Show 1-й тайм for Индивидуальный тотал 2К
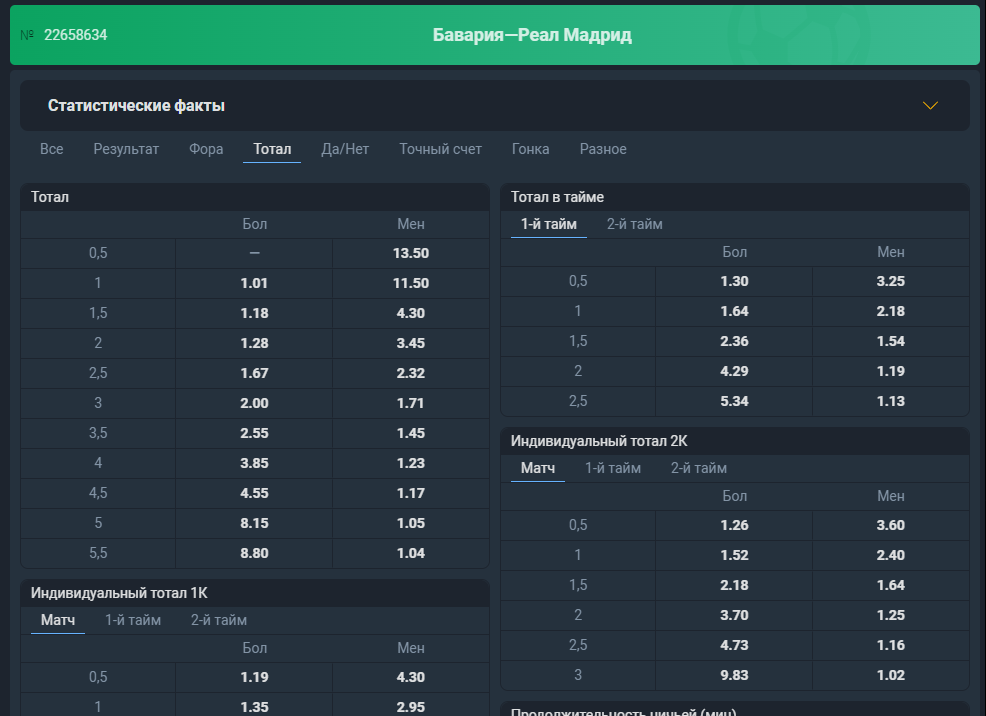Viewport: 986px width, 716px height. click(x=612, y=468)
